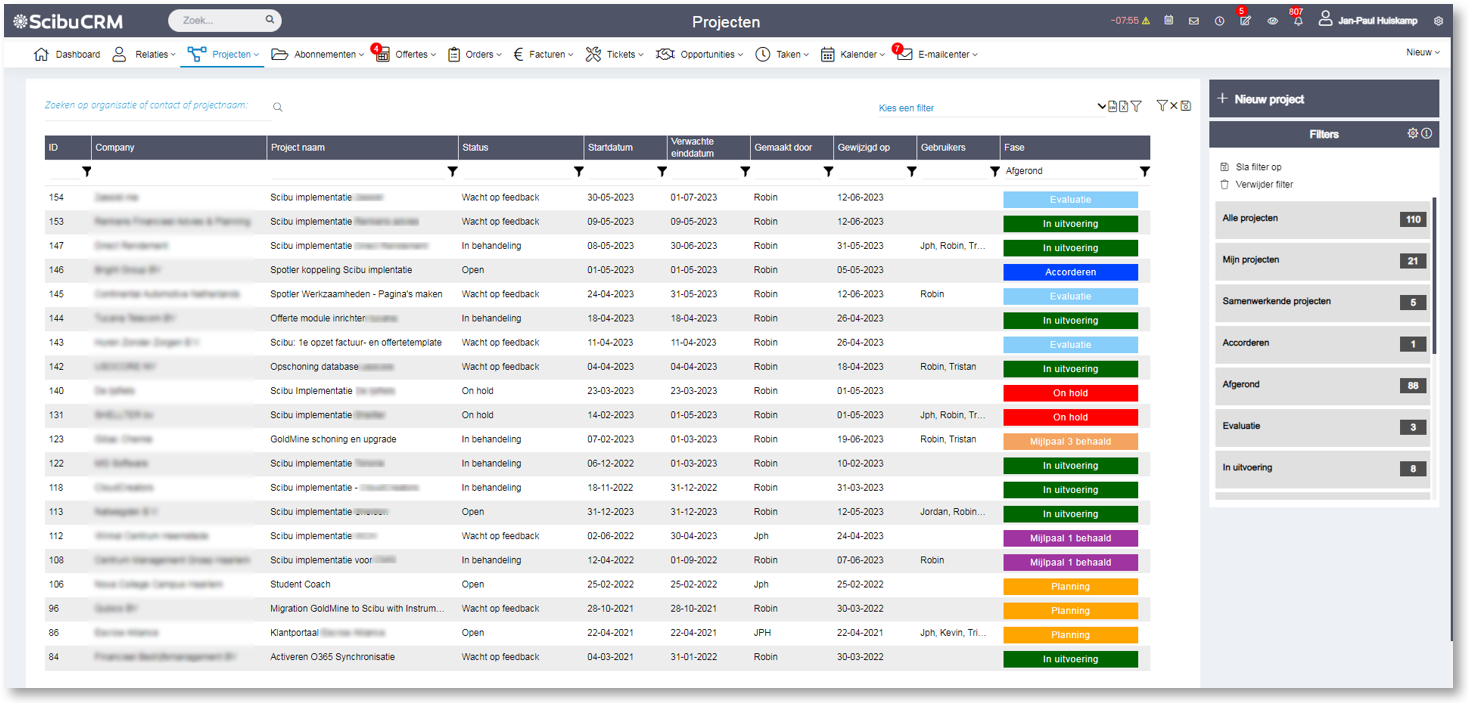Click the info icon in Filters header
The width and height of the screenshot is (1468, 703).
pyautogui.click(x=1427, y=133)
